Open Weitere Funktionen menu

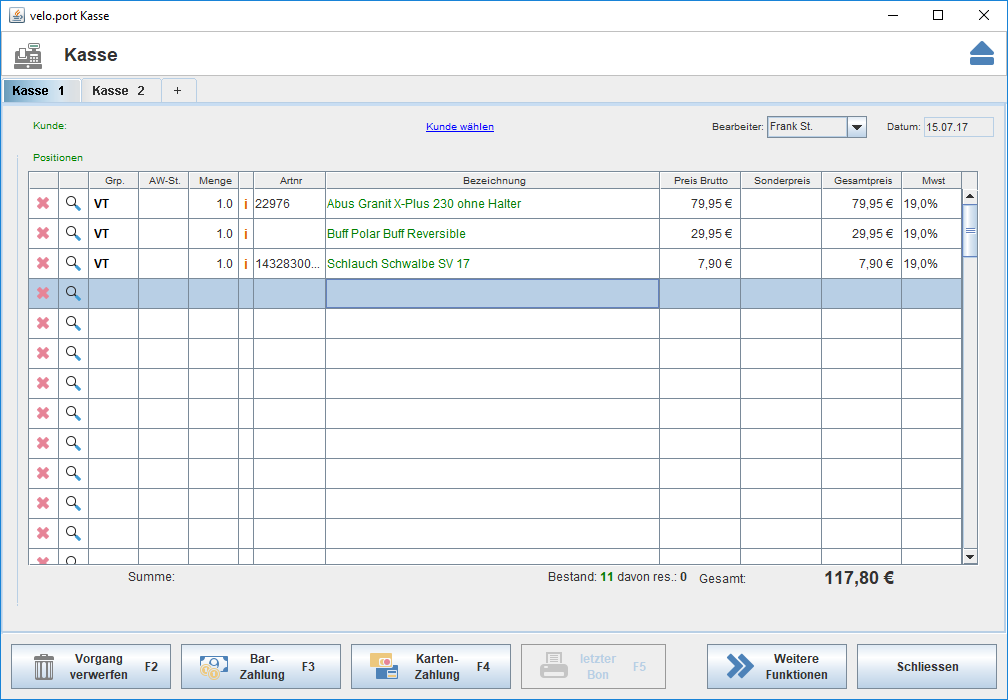click(776, 666)
